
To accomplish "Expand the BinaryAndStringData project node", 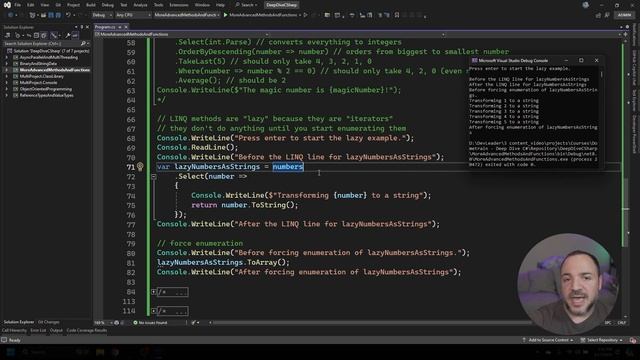I will point(7,64).
